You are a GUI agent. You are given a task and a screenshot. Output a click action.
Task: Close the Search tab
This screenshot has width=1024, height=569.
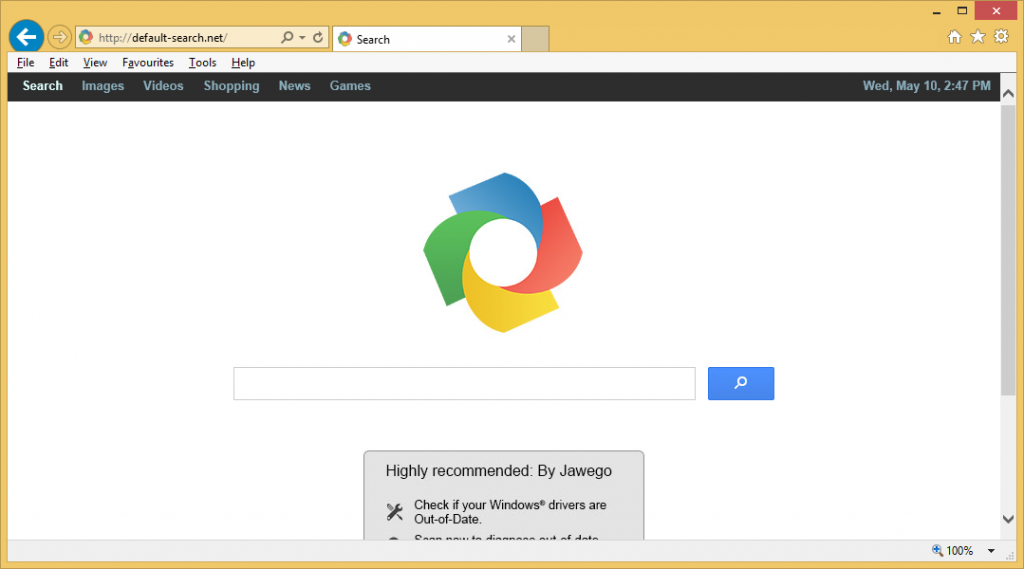pyautogui.click(x=511, y=39)
